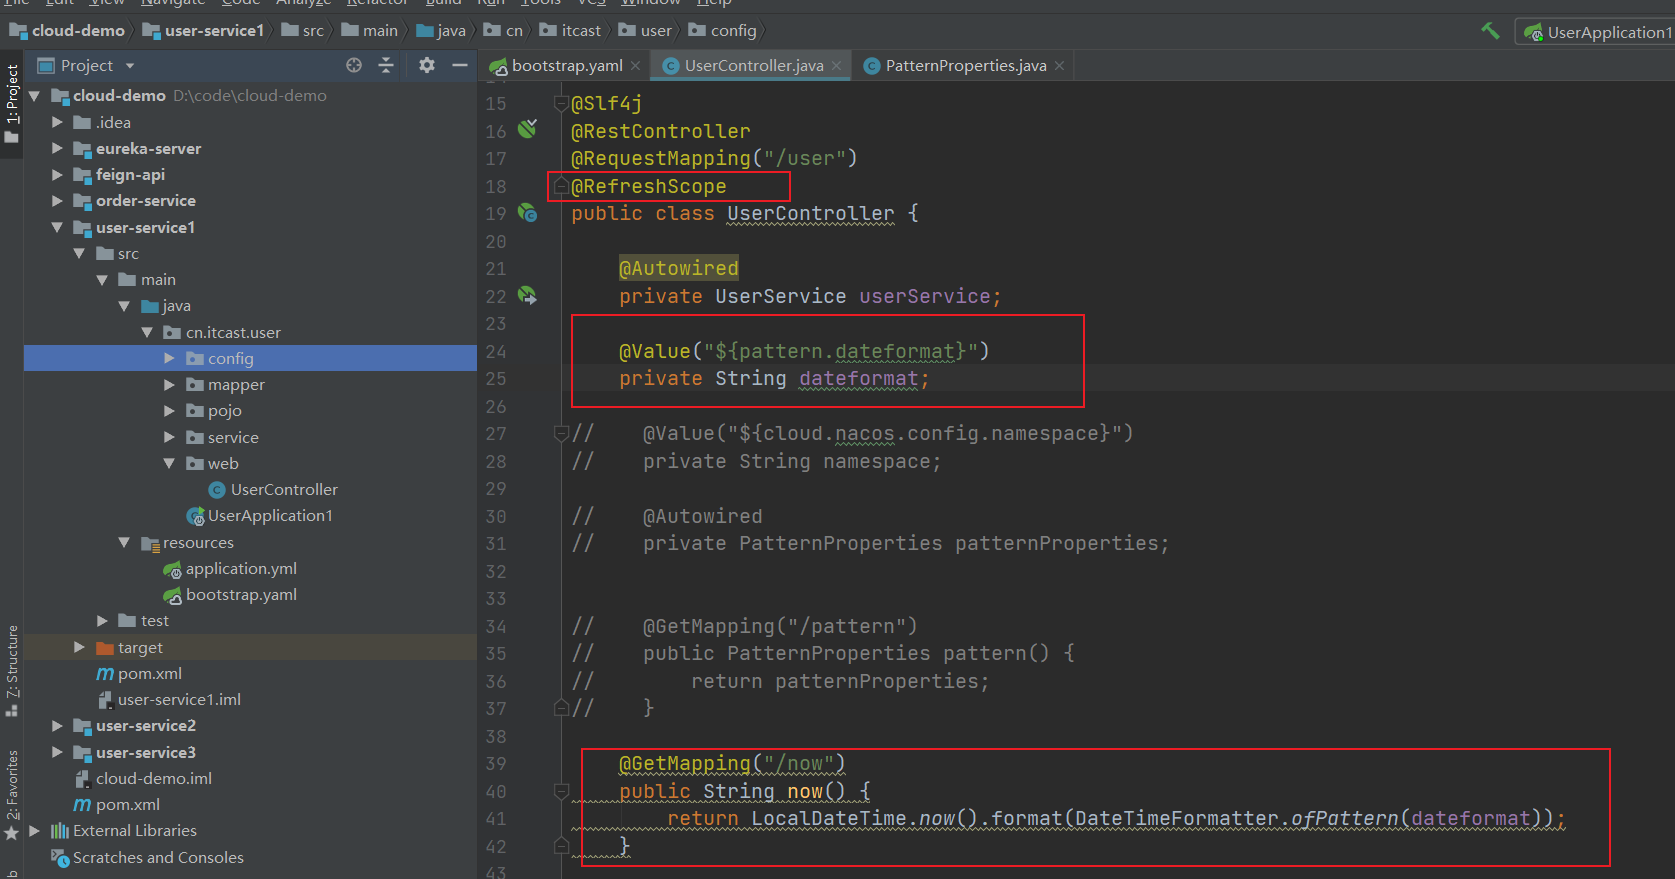Click fold marker at line 15 annotation
1675x879 pixels.
click(x=561, y=103)
